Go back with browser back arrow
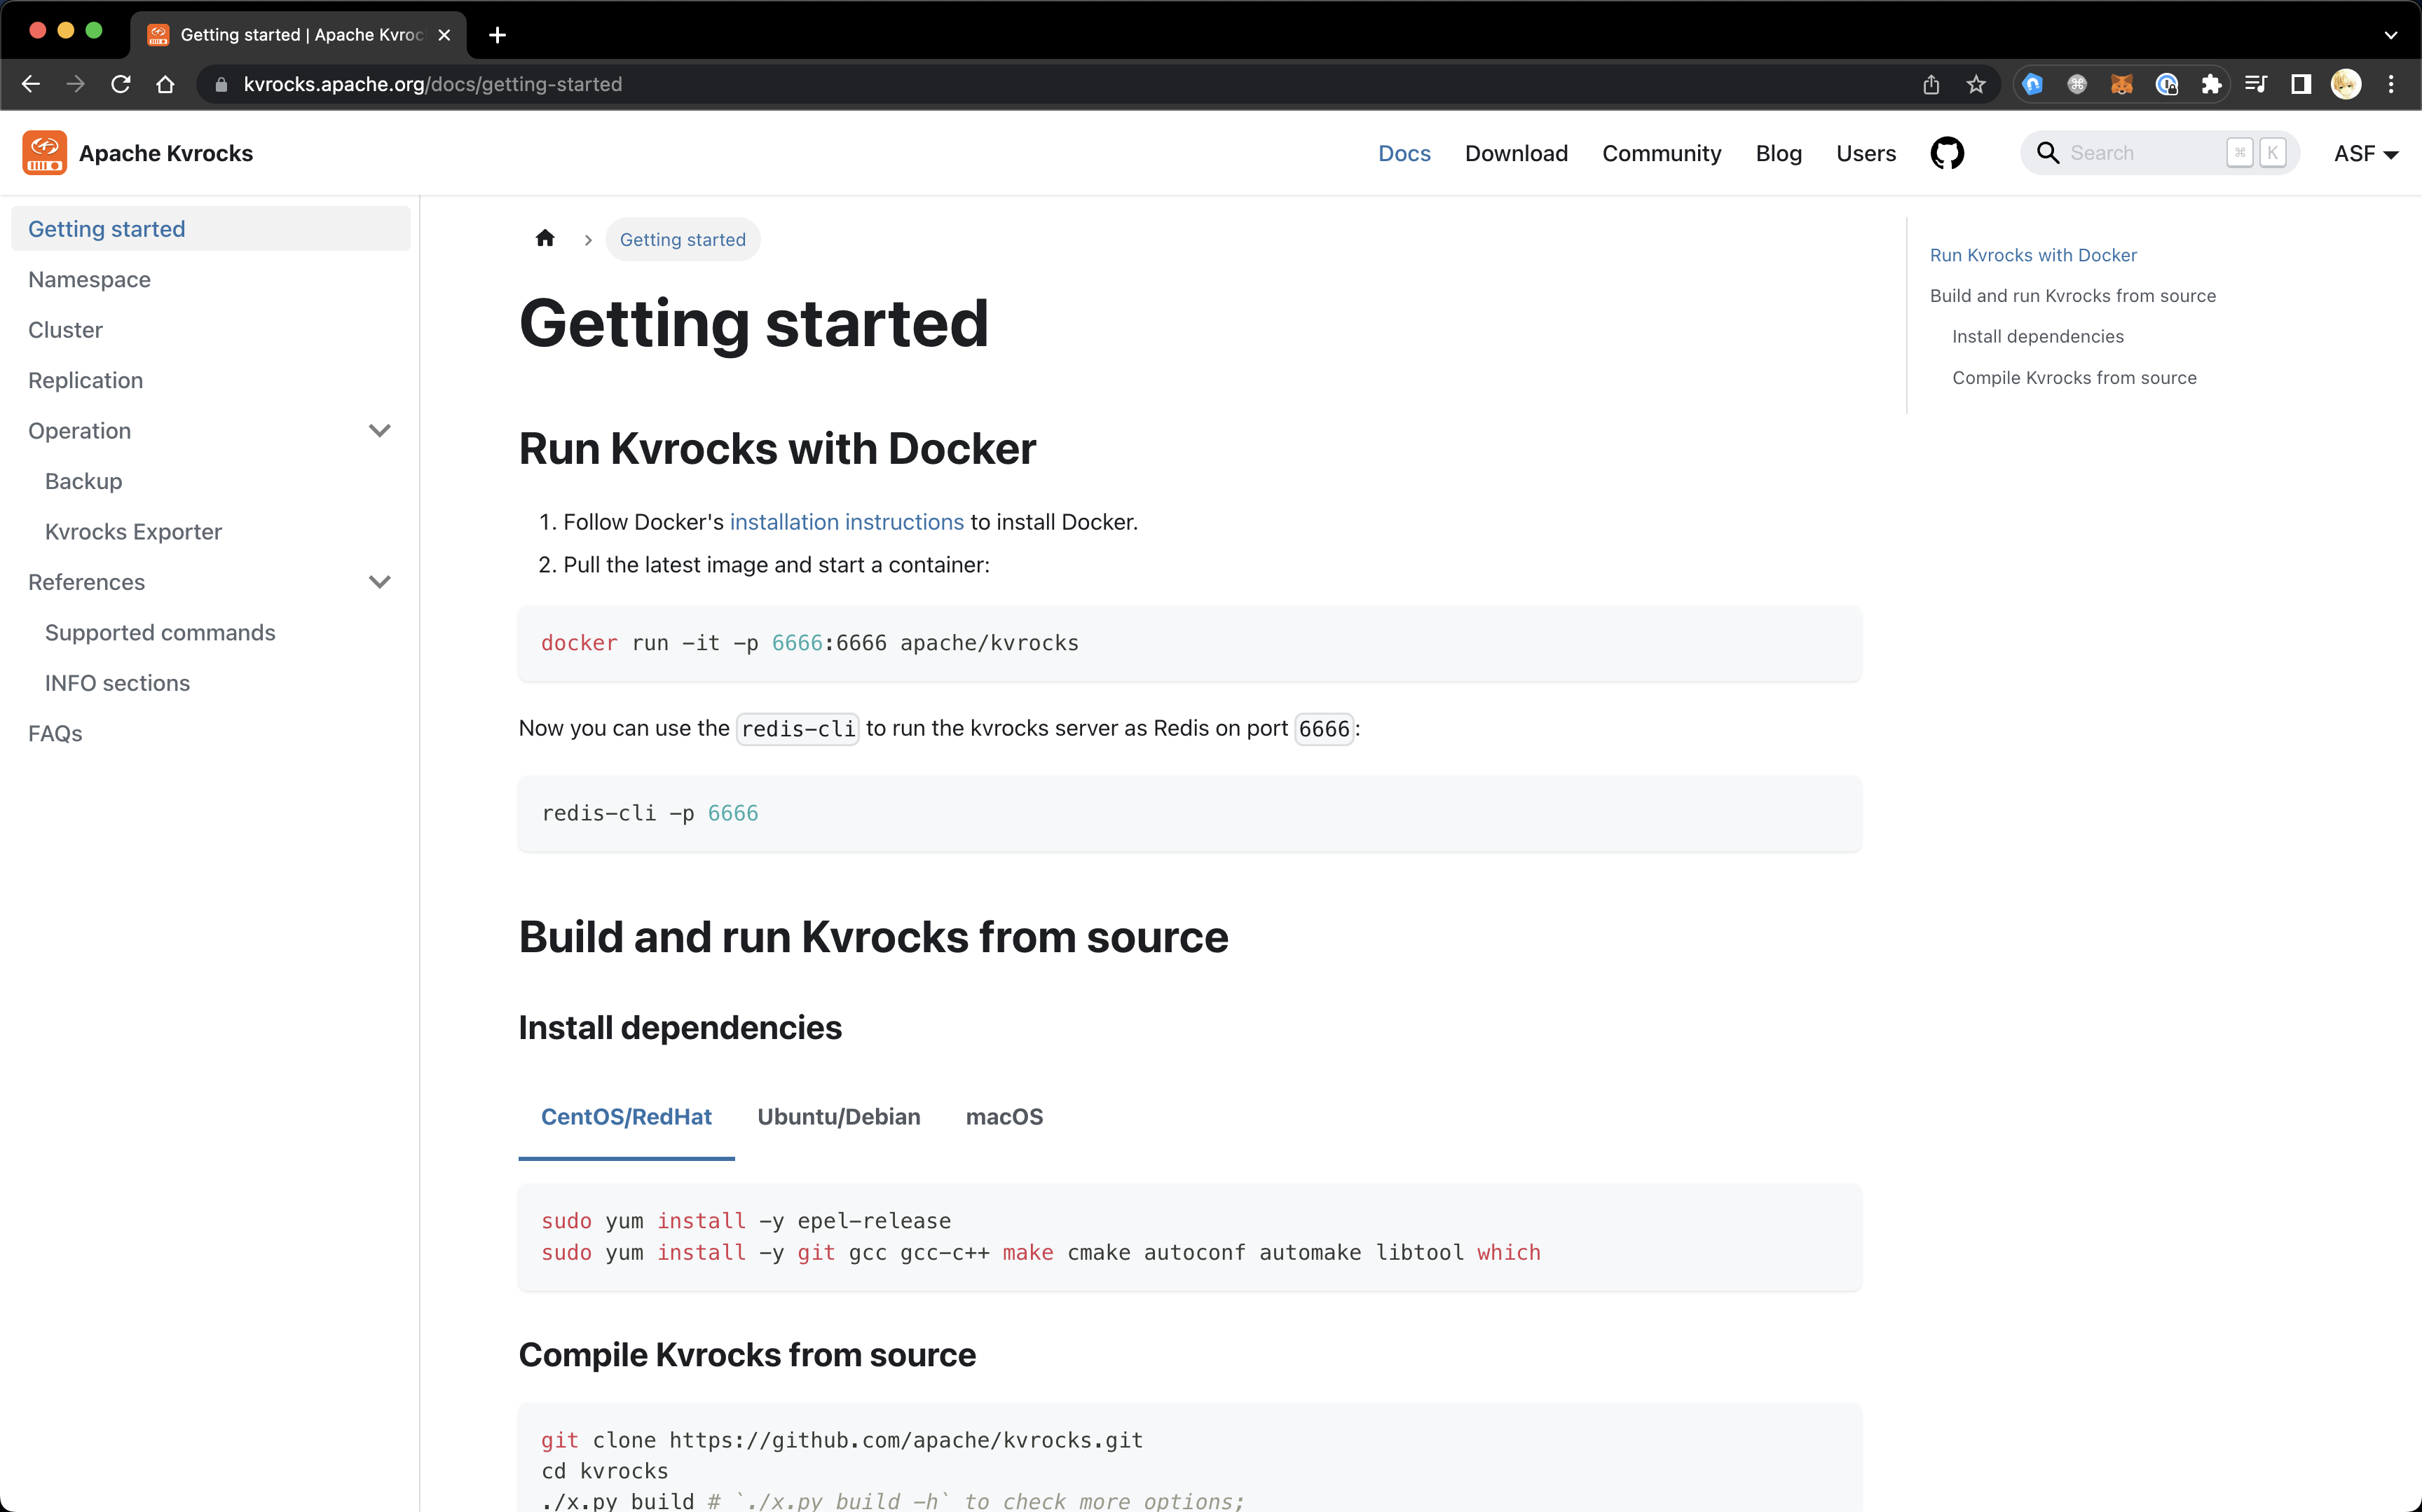Screen dimensions: 2422x1512 [31, 84]
